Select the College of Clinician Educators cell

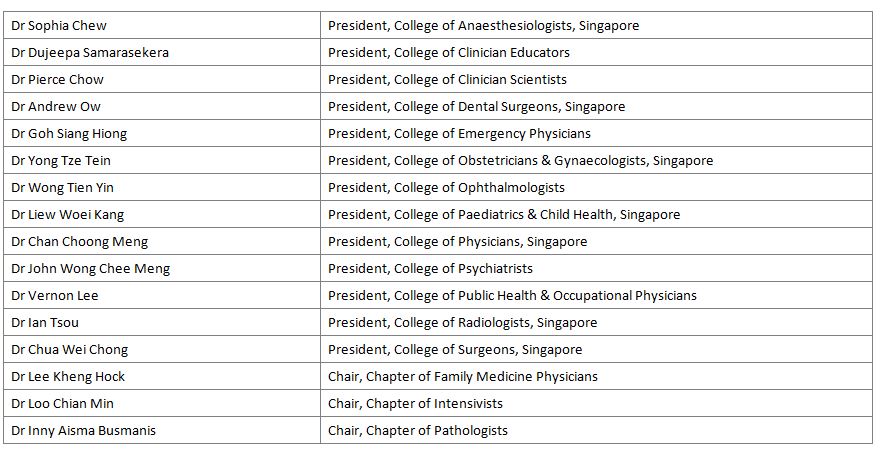point(449,52)
